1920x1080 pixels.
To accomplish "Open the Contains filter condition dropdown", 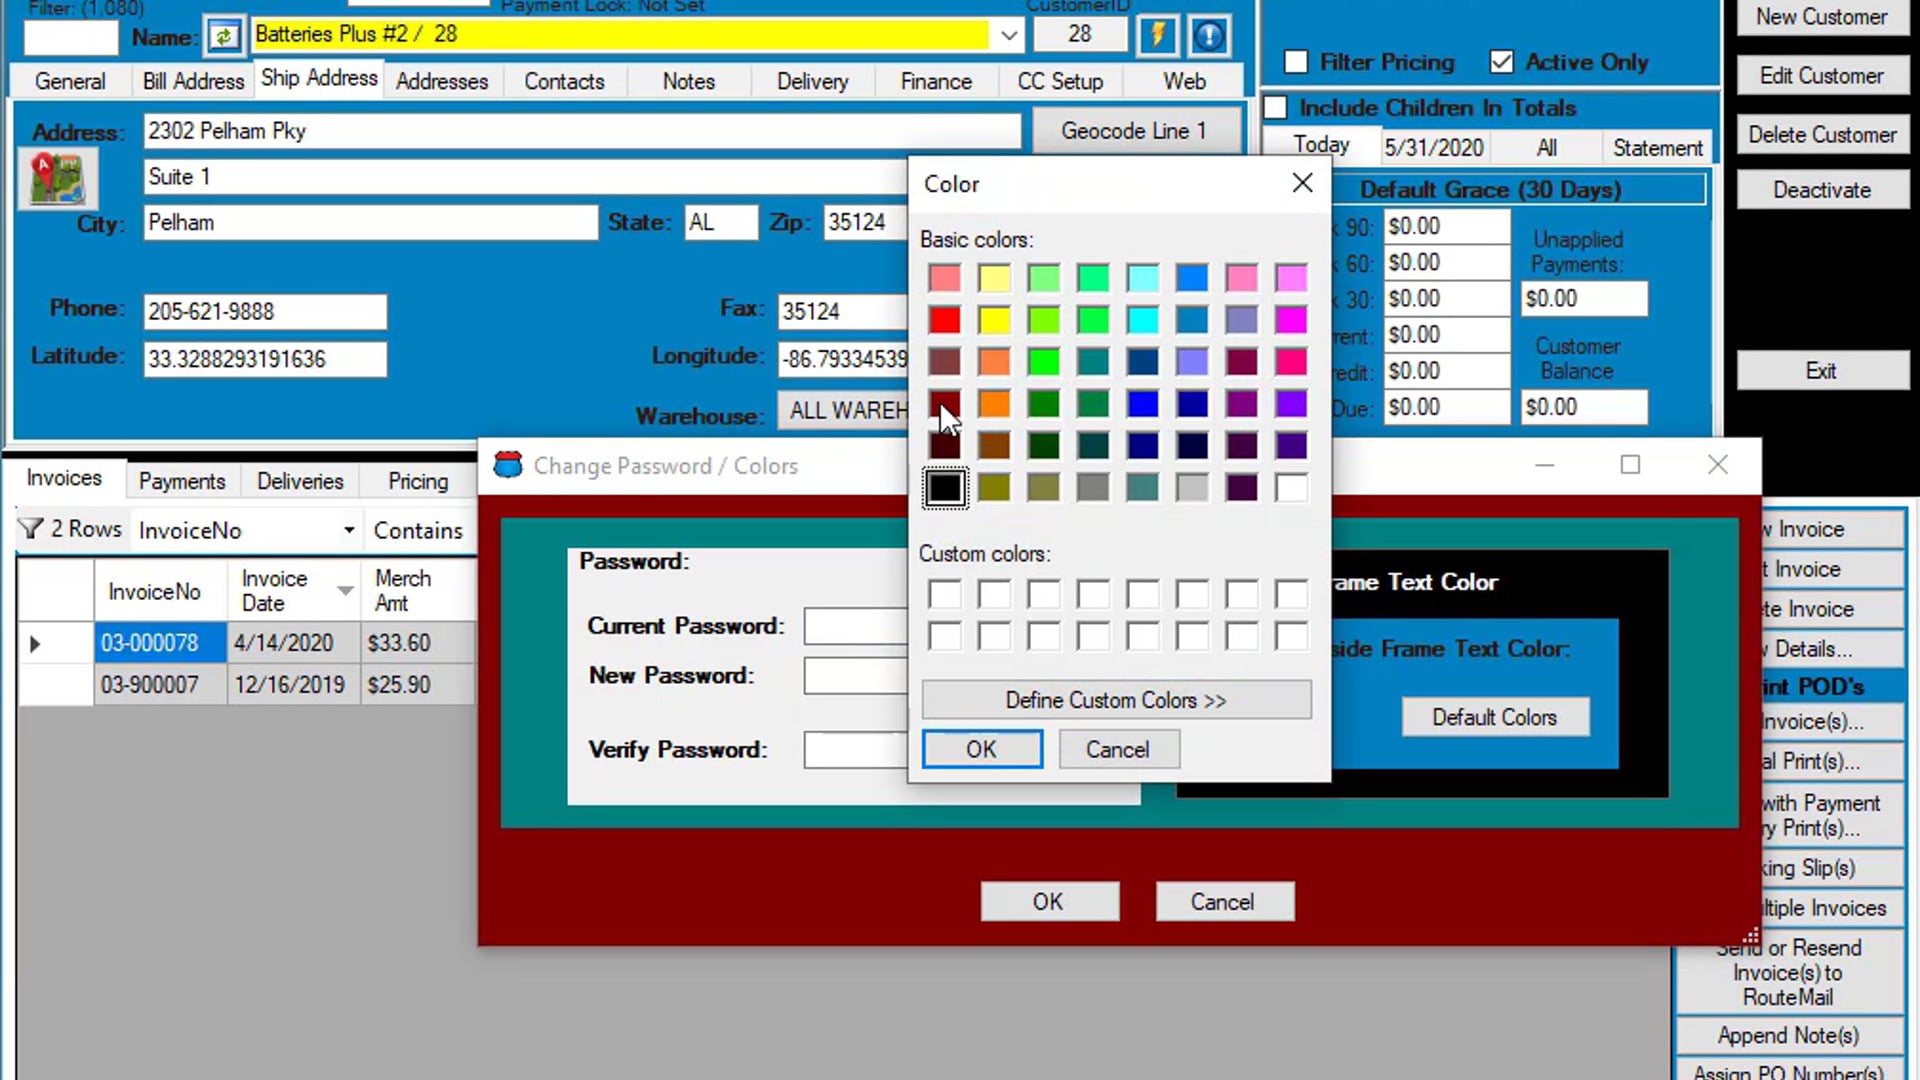I will (x=418, y=530).
